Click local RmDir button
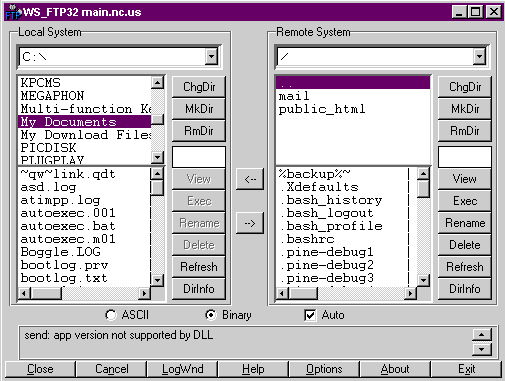Screen dimensions: 505x381 click(x=199, y=131)
